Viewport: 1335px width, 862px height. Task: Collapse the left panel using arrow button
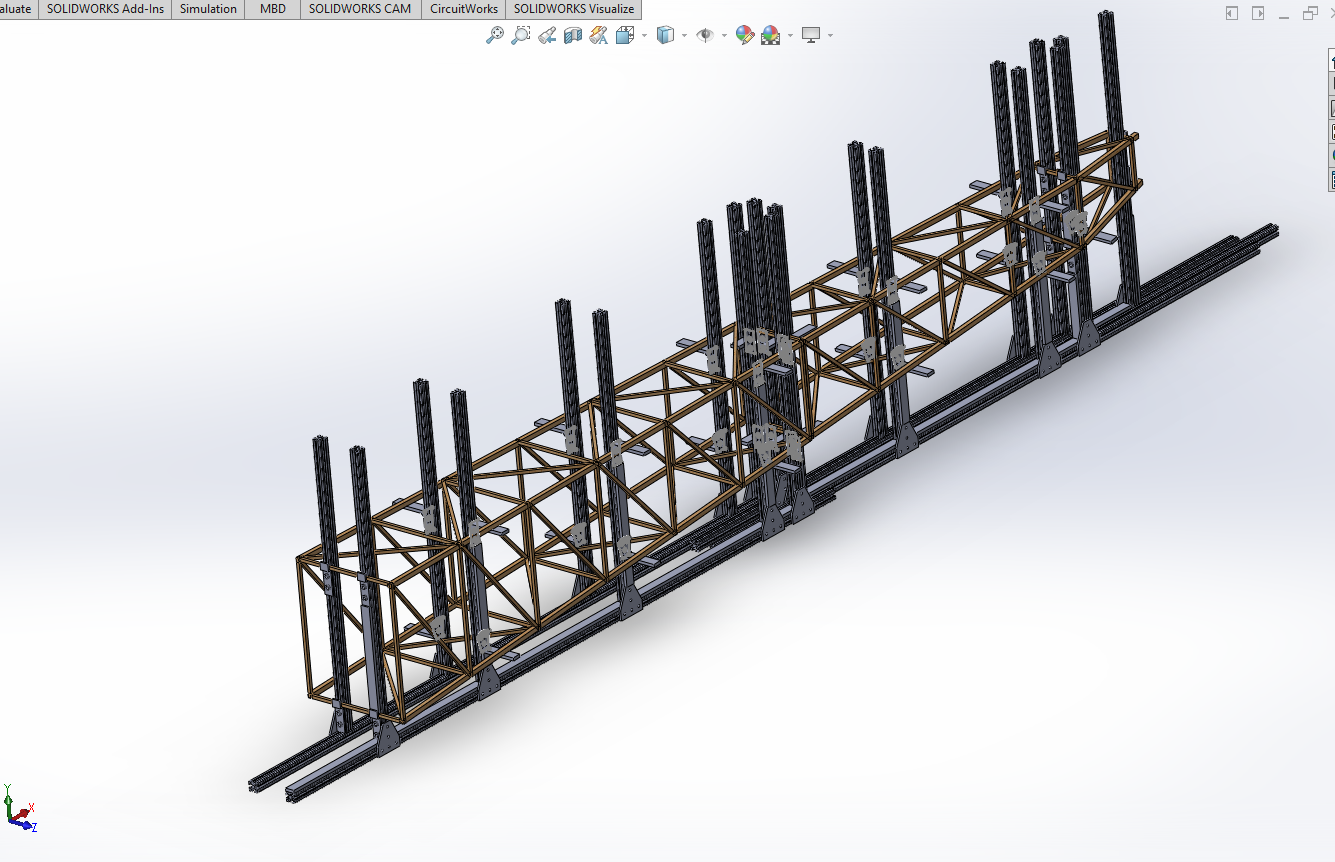click(x=1232, y=13)
